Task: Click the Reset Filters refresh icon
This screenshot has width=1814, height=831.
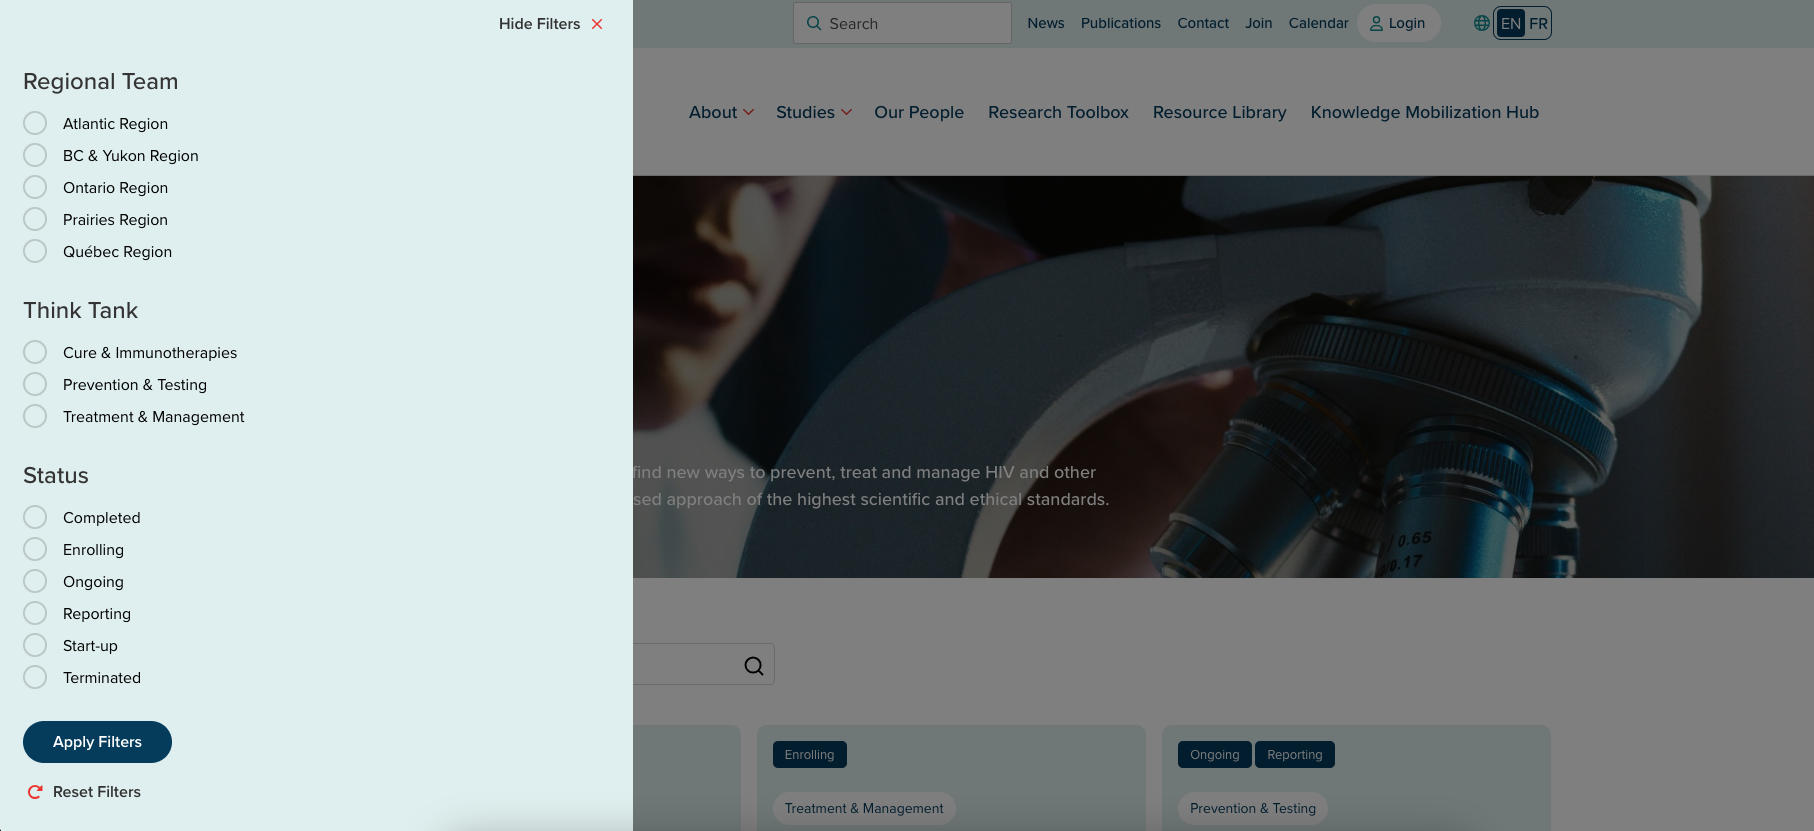Action: tap(35, 792)
